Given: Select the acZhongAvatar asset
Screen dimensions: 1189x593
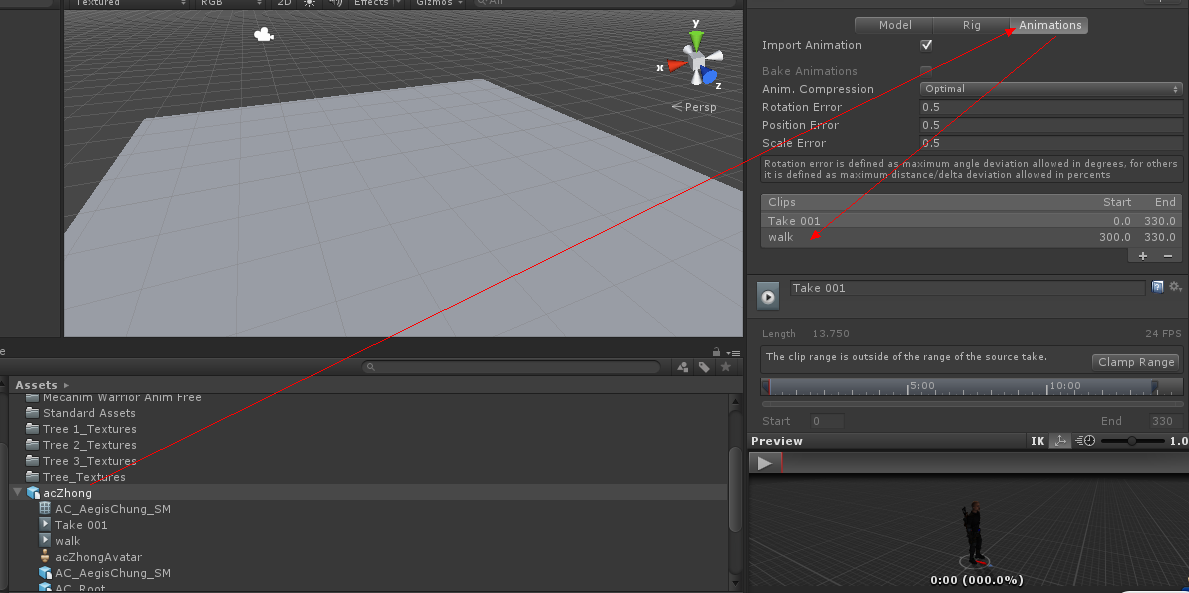Looking at the screenshot, I should point(90,557).
